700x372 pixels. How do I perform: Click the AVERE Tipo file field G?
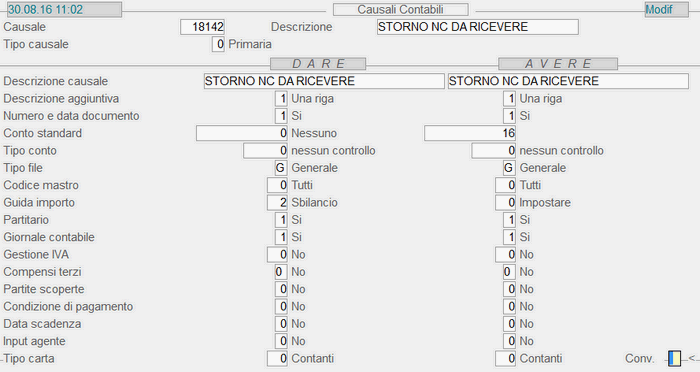tap(509, 168)
